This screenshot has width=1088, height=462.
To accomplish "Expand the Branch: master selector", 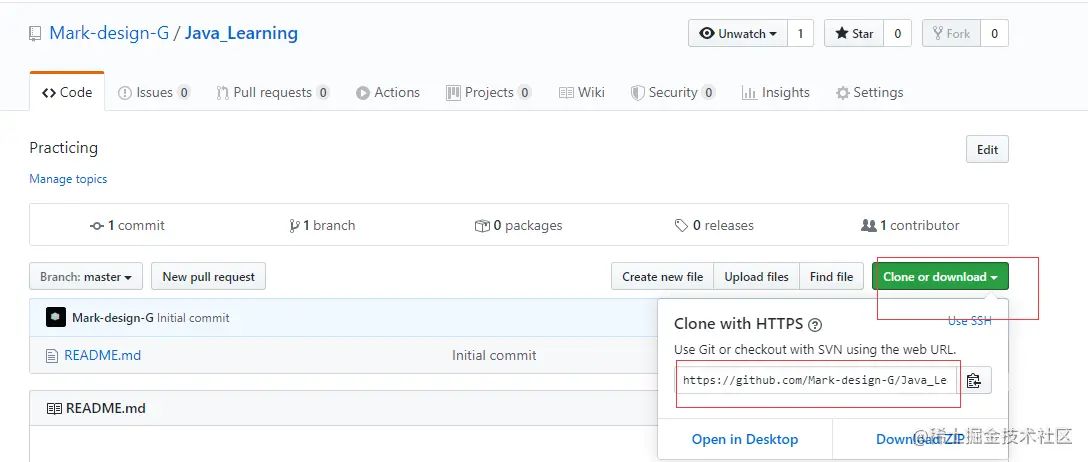I will click(x=86, y=277).
